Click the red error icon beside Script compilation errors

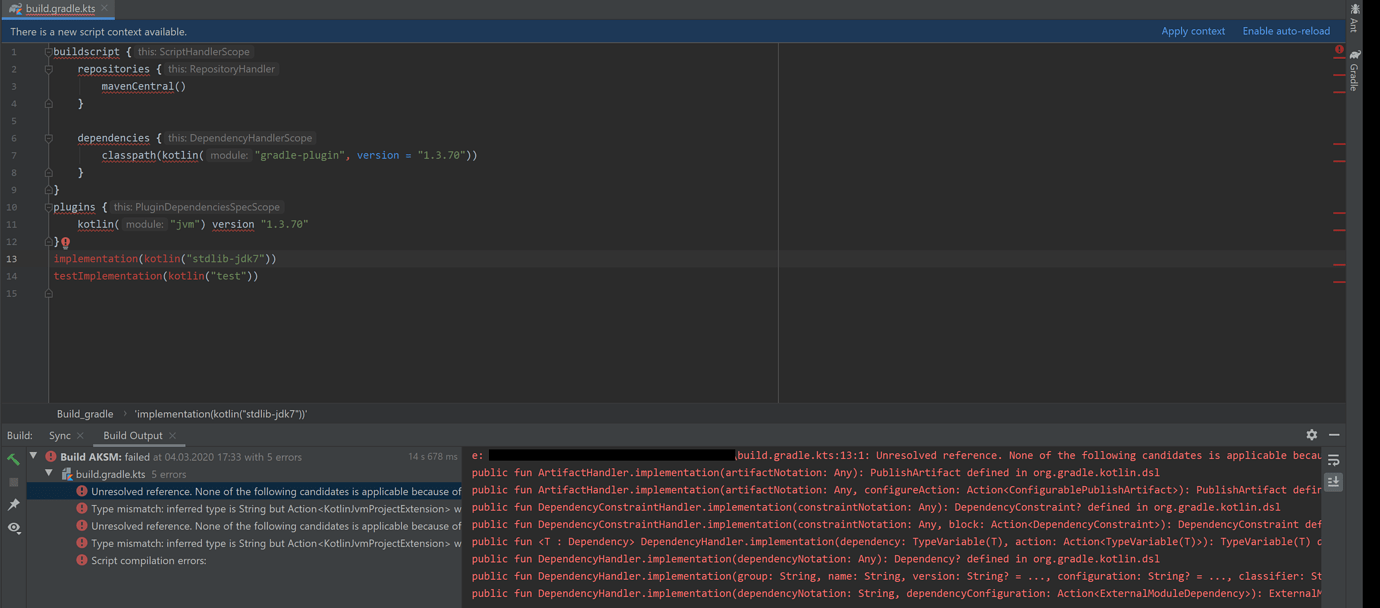[81, 559]
